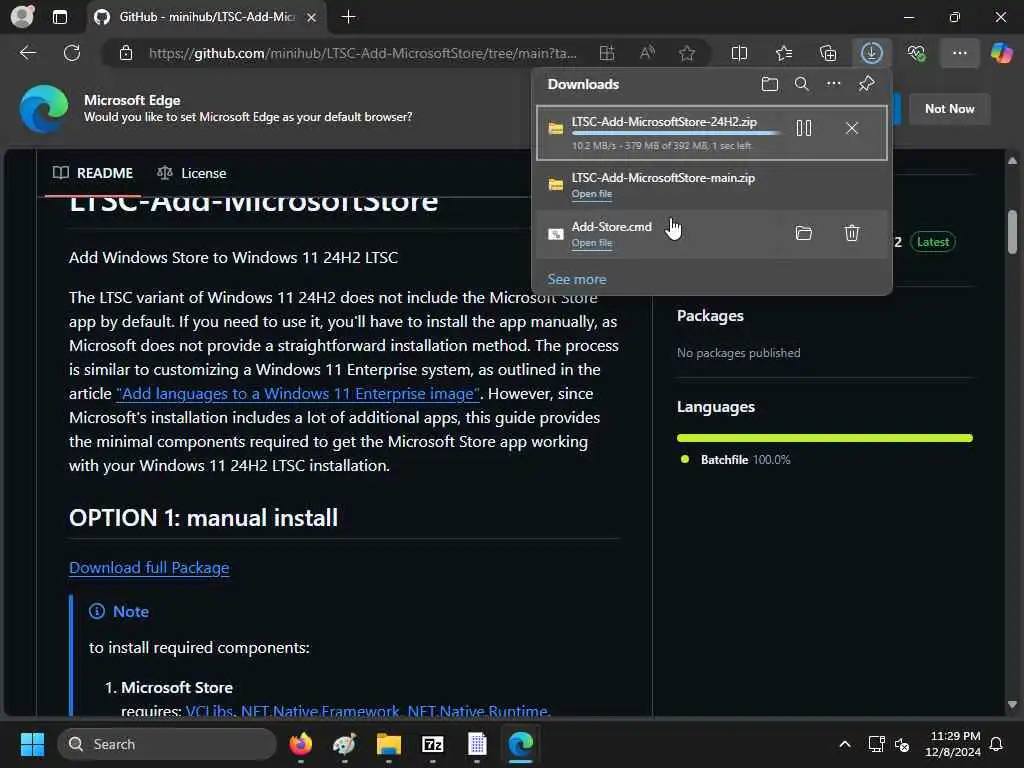The height and width of the screenshot is (768, 1024).
Task: Click See more downloads link
Action: 577,280
